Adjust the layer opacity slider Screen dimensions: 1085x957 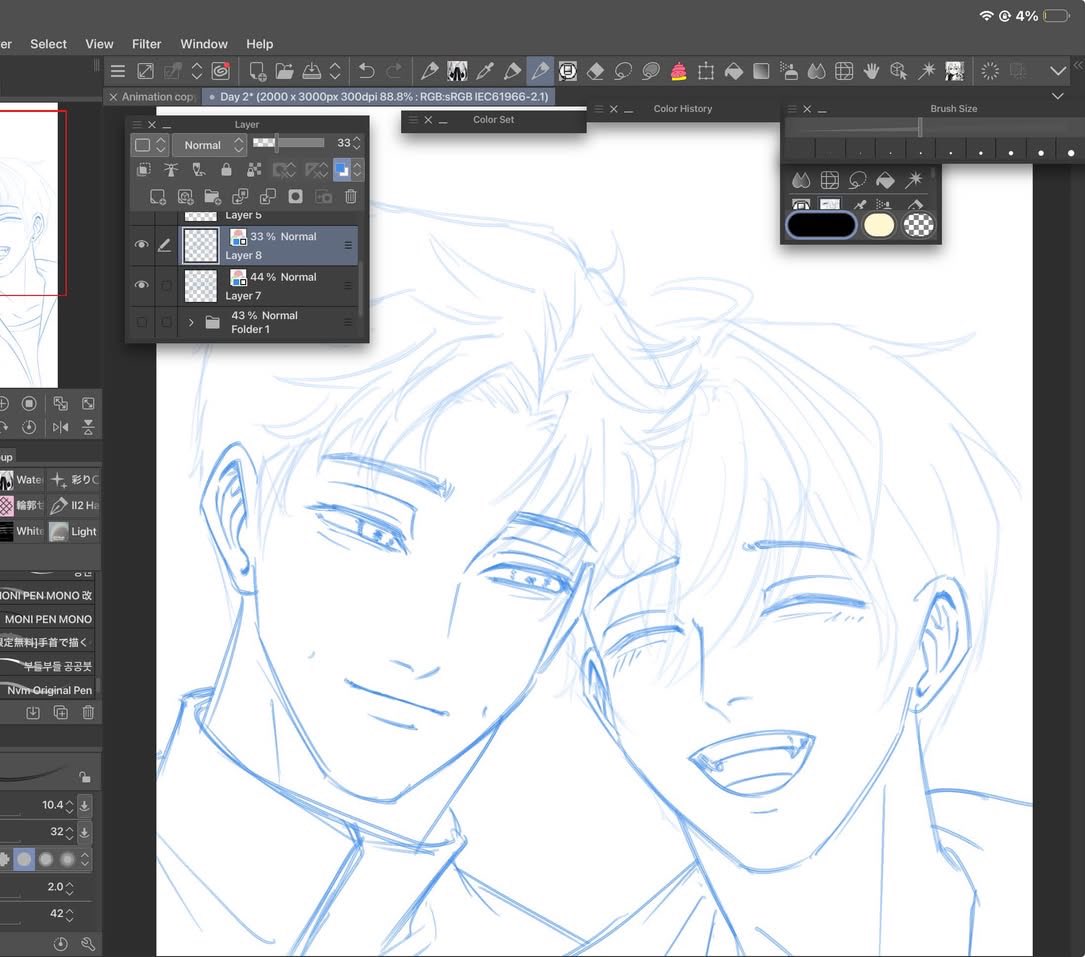pos(288,143)
